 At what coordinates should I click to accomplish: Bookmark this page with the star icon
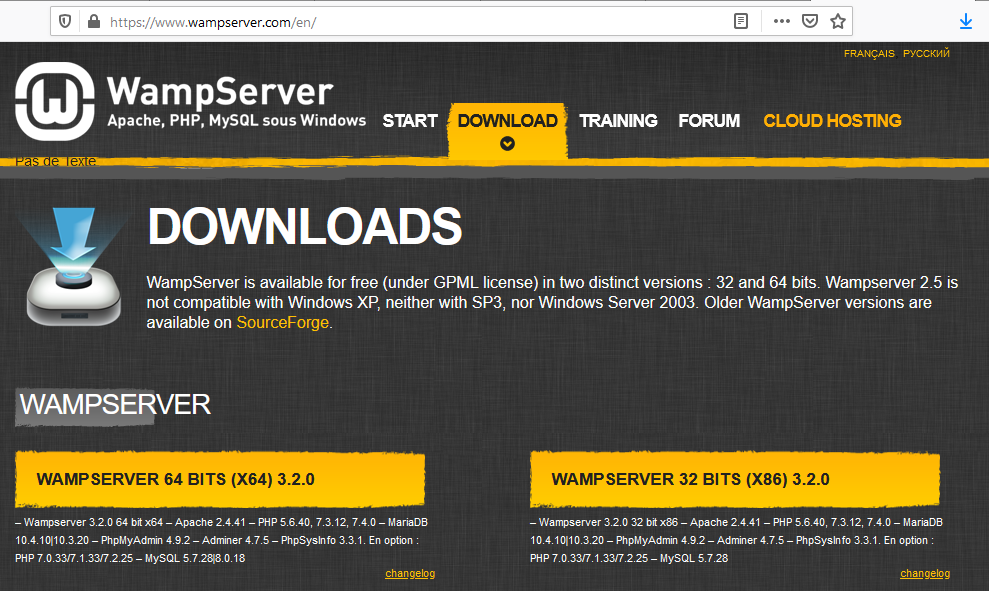pyautogui.click(x=838, y=21)
